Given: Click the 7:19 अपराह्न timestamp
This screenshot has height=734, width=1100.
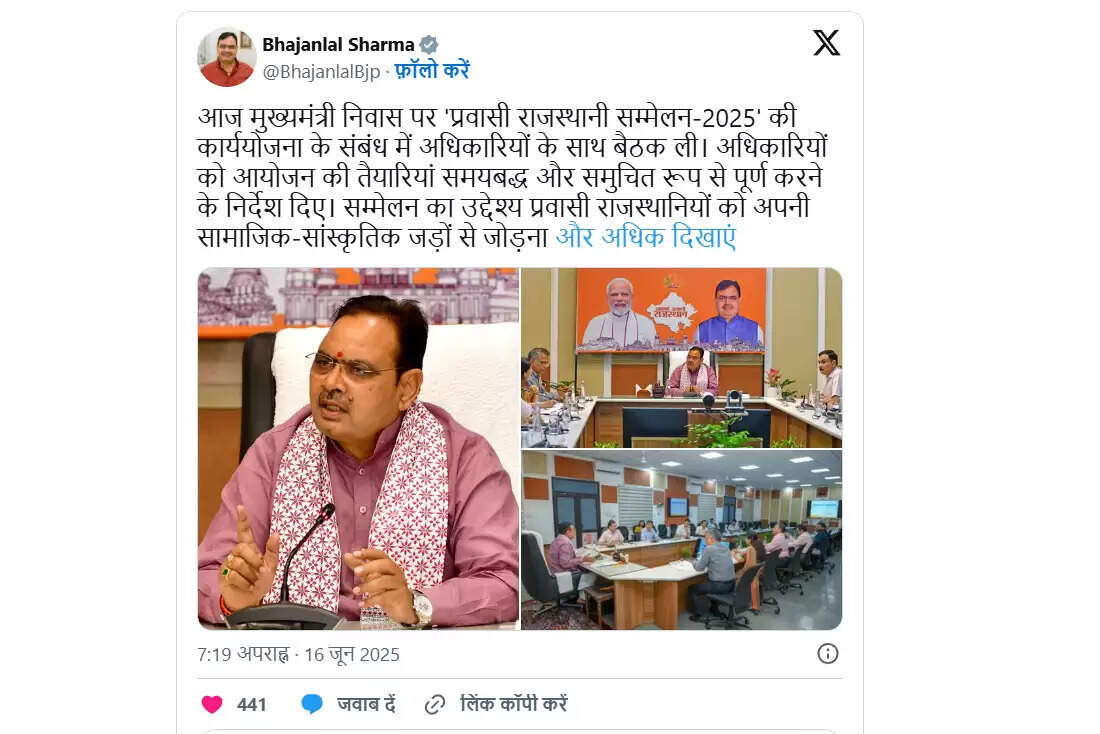Looking at the screenshot, I should tap(243, 655).
